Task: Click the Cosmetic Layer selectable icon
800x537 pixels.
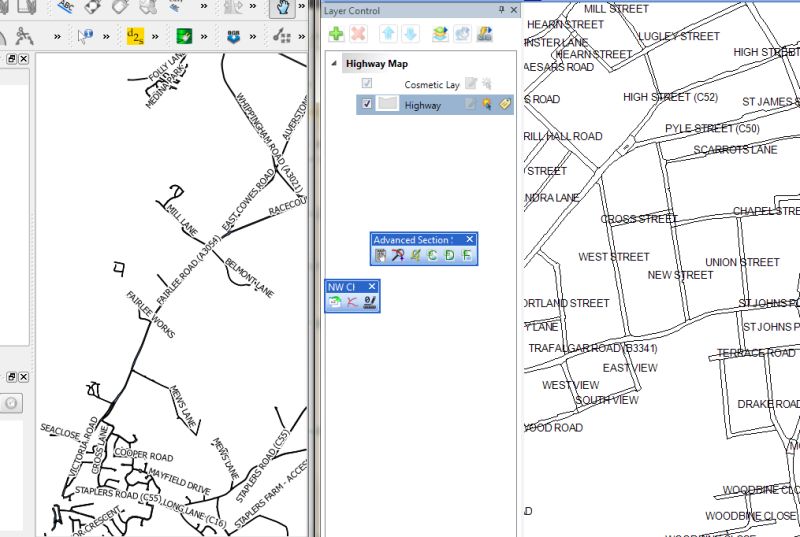Action: 487,84
